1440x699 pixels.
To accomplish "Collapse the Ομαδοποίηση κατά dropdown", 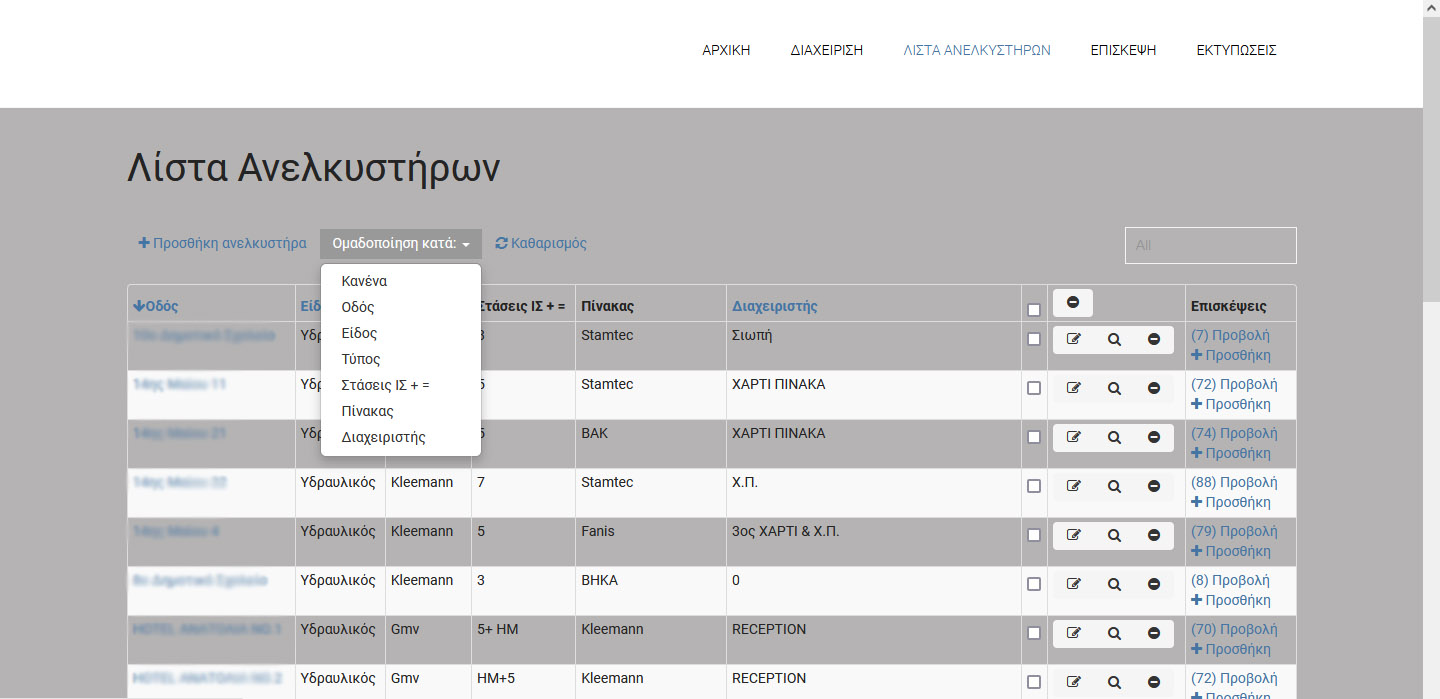I will 400,243.
